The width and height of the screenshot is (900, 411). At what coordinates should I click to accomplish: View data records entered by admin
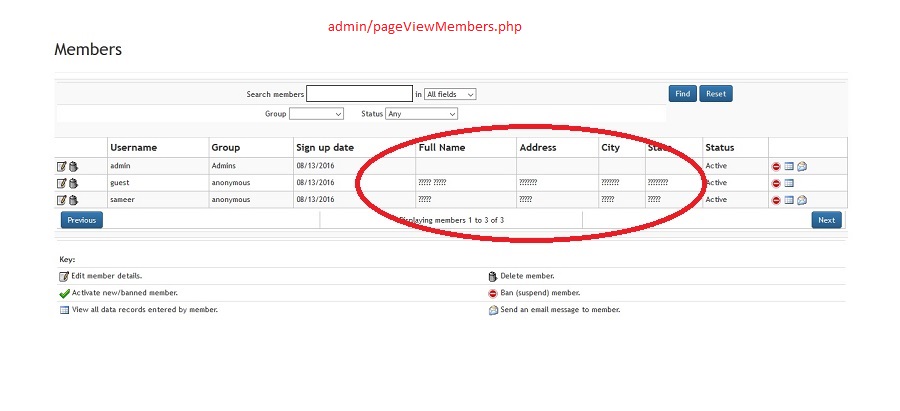click(789, 166)
